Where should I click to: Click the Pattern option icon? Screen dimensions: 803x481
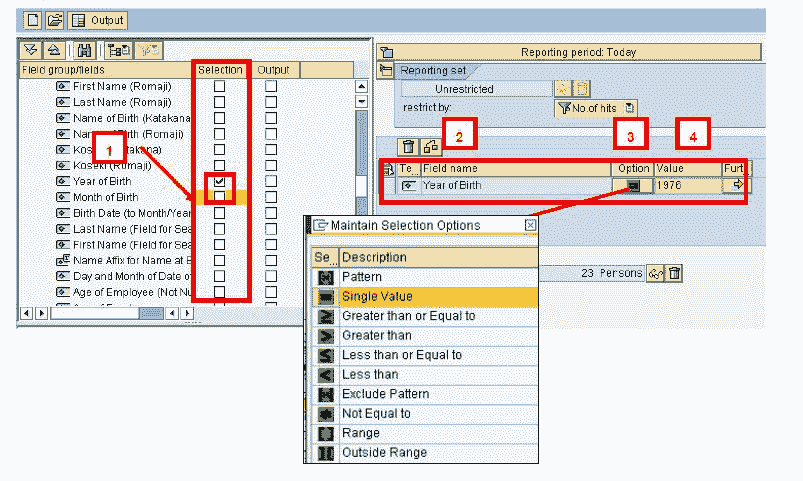pos(326,277)
